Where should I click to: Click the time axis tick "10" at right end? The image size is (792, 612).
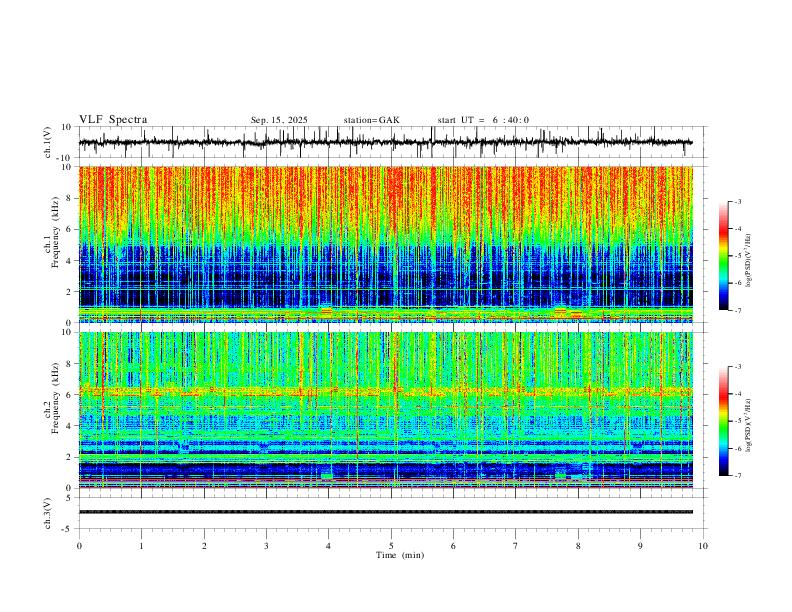703,546
